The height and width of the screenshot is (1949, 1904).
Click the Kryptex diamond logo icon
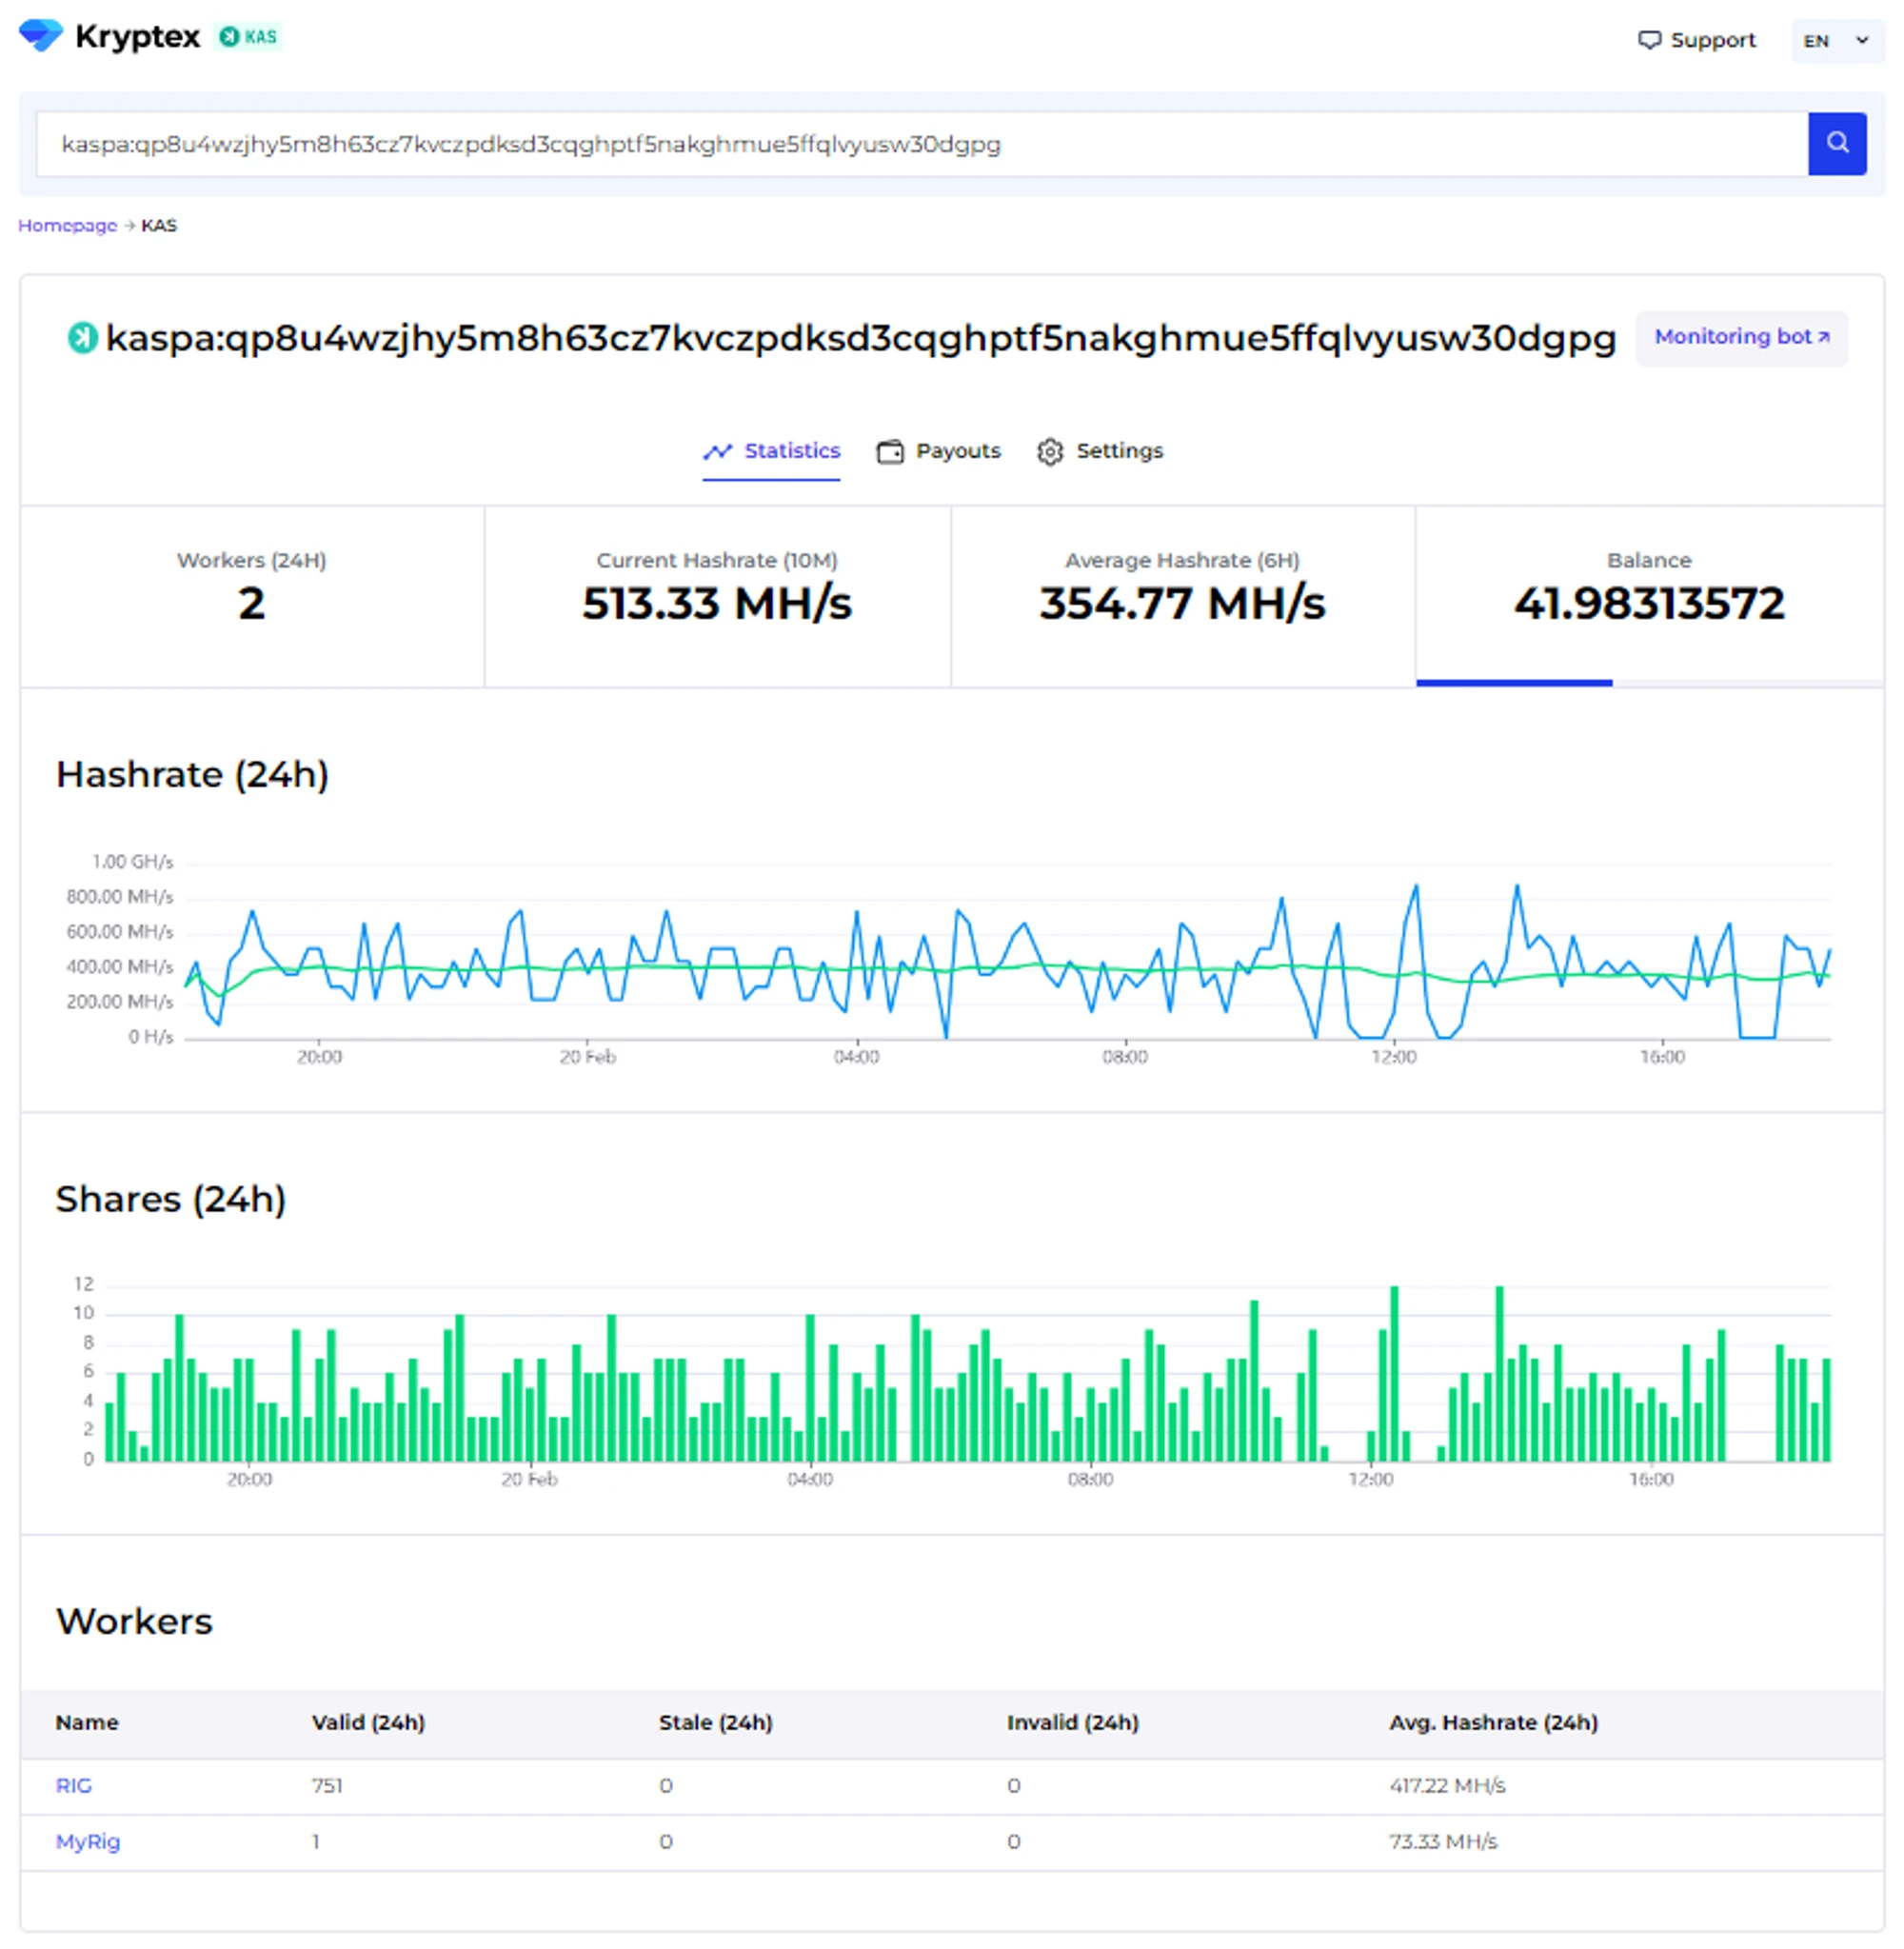40,35
